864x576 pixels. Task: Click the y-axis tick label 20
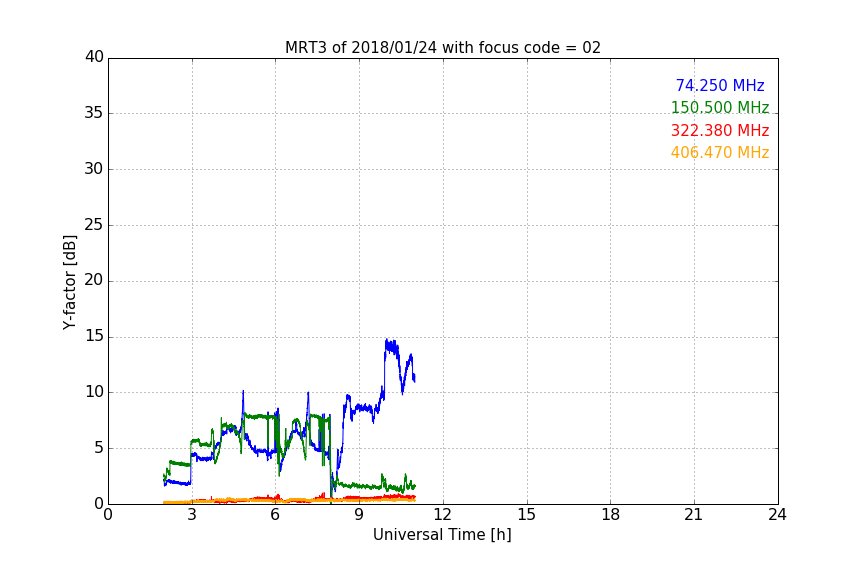click(x=94, y=280)
